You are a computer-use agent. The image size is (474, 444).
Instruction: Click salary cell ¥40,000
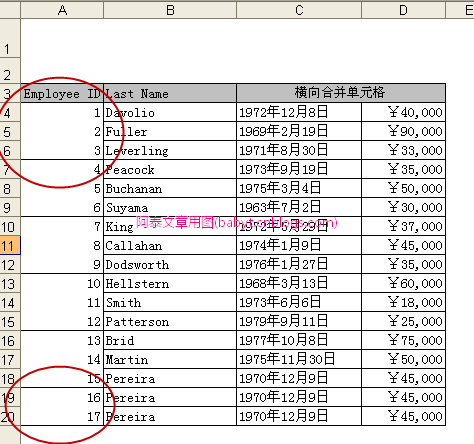click(x=403, y=112)
